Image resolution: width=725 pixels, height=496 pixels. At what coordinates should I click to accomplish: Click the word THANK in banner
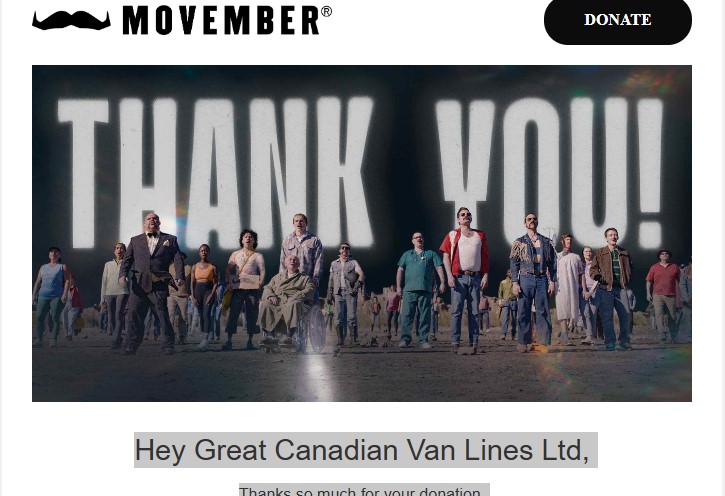[215, 171]
